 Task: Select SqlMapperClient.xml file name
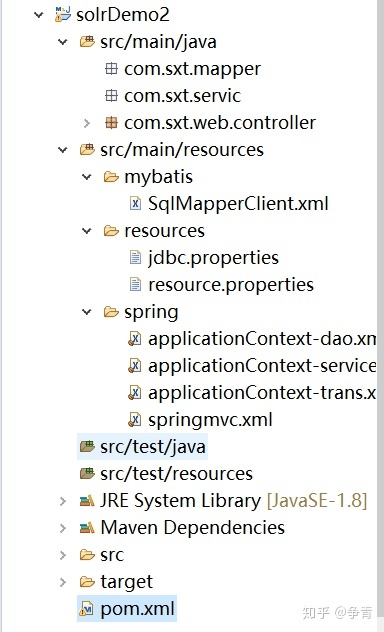239,204
